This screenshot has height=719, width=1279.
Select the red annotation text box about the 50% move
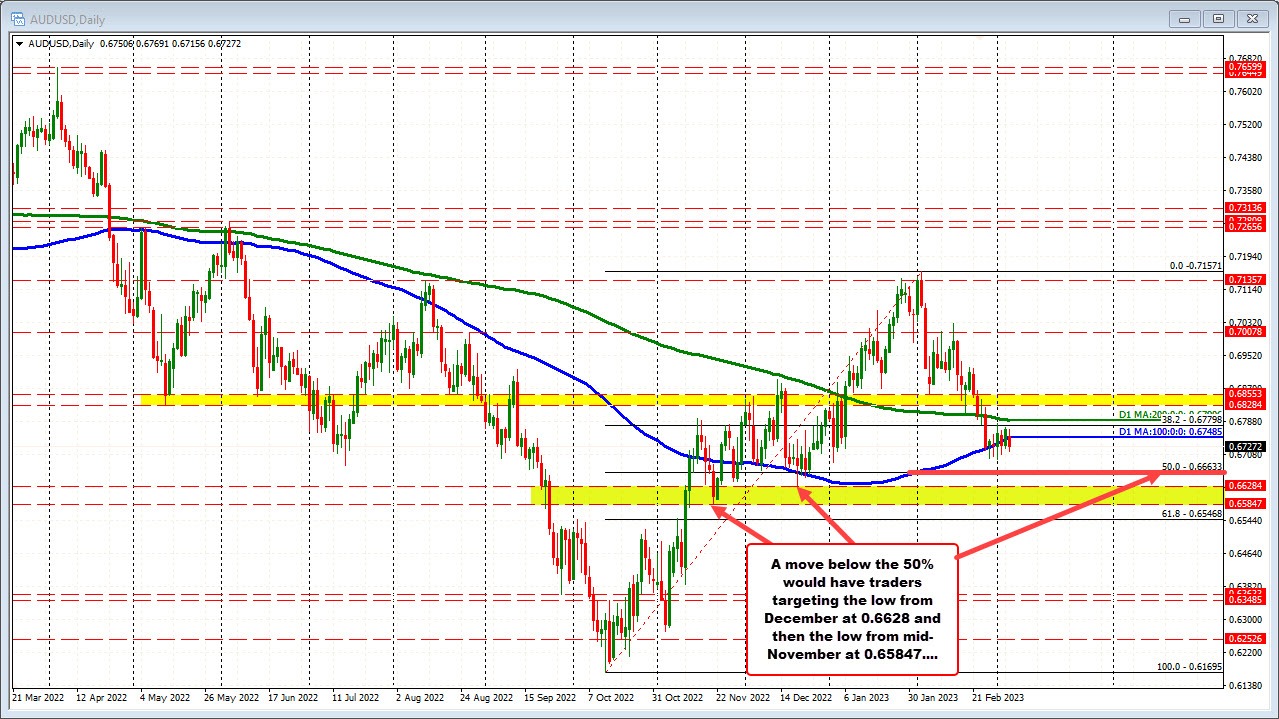pyautogui.click(x=851, y=609)
